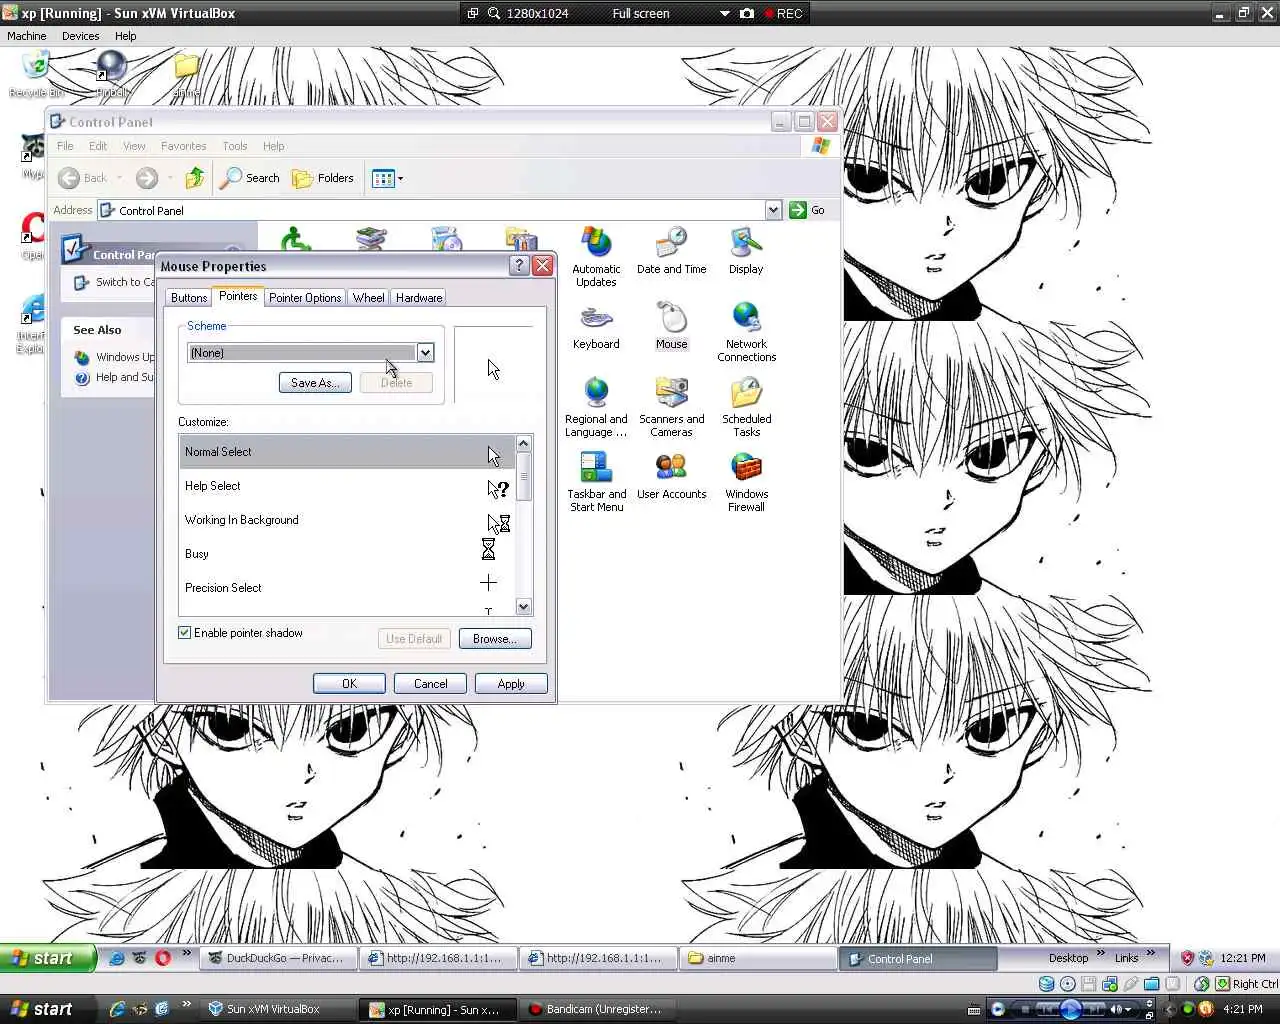Image resolution: width=1280 pixels, height=1024 pixels.
Task: Select the Working In Background pointer row
Action: [x=348, y=520]
